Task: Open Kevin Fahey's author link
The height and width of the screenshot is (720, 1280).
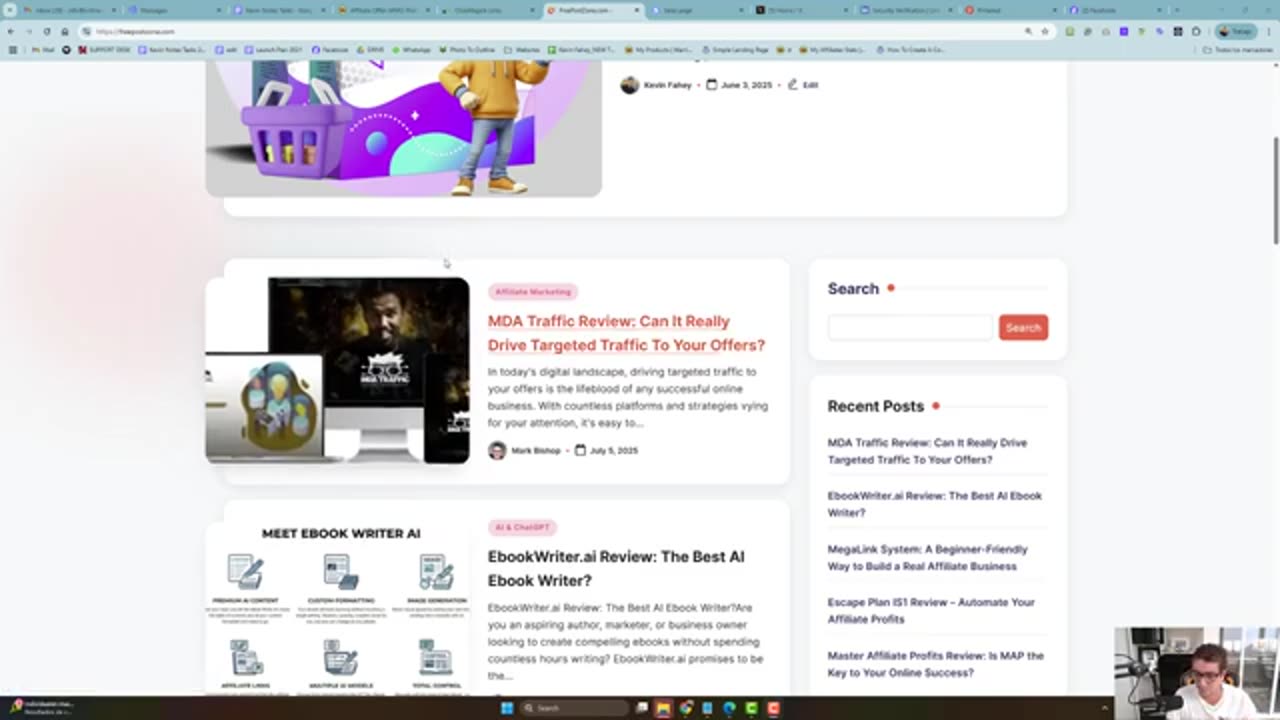Action: pyautogui.click(x=668, y=85)
